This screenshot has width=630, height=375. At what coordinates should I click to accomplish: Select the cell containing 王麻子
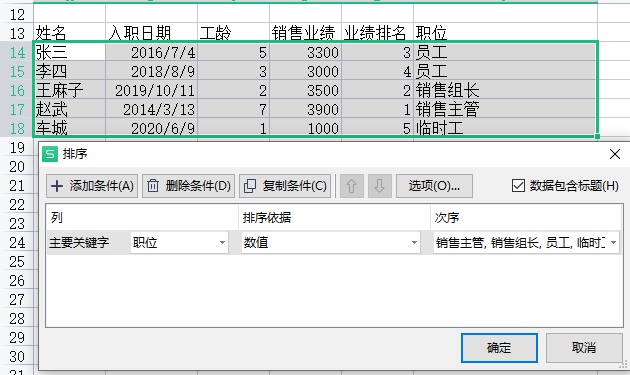point(70,90)
